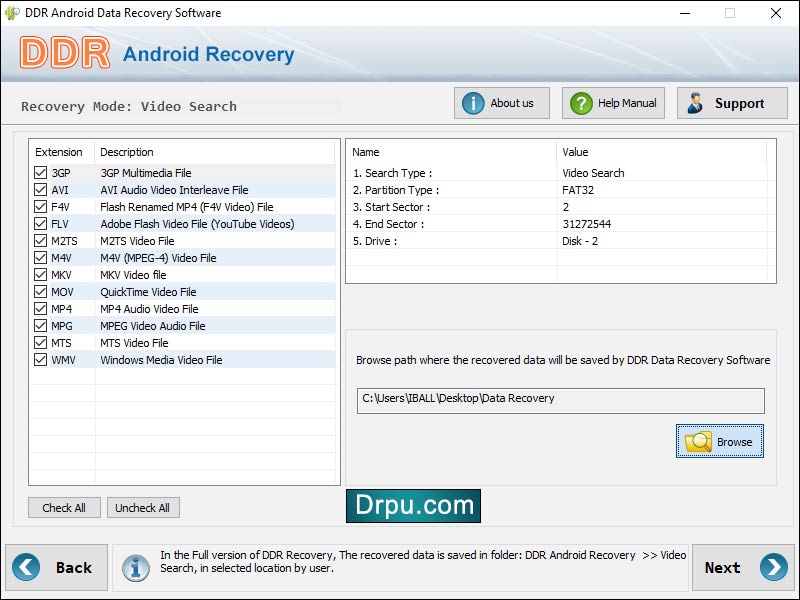Click the Back left arrow icon

[26, 567]
